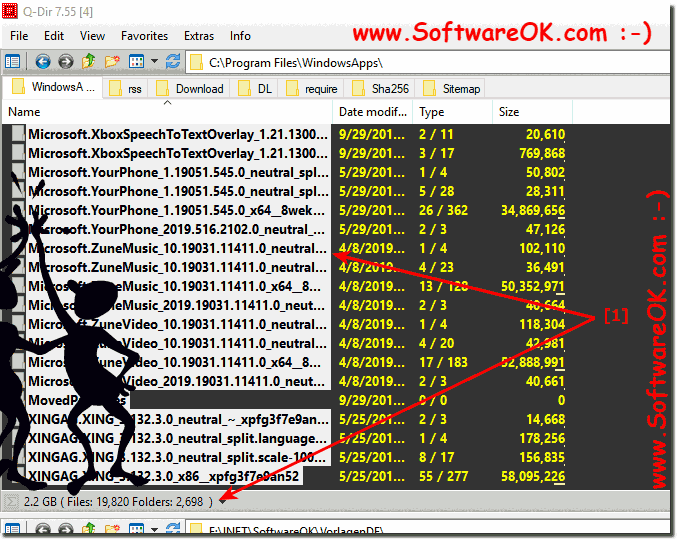Toggle the tree view pane icon in top toolbar
The height and width of the screenshot is (540, 677).
pyautogui.click(x=13, y=62)
